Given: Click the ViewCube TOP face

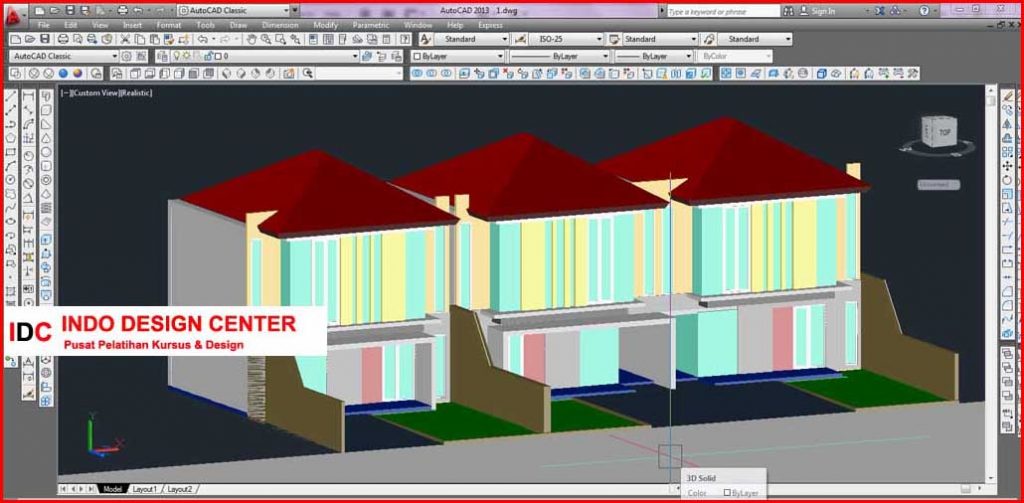Looking at the screenshot, I should 944,132.
